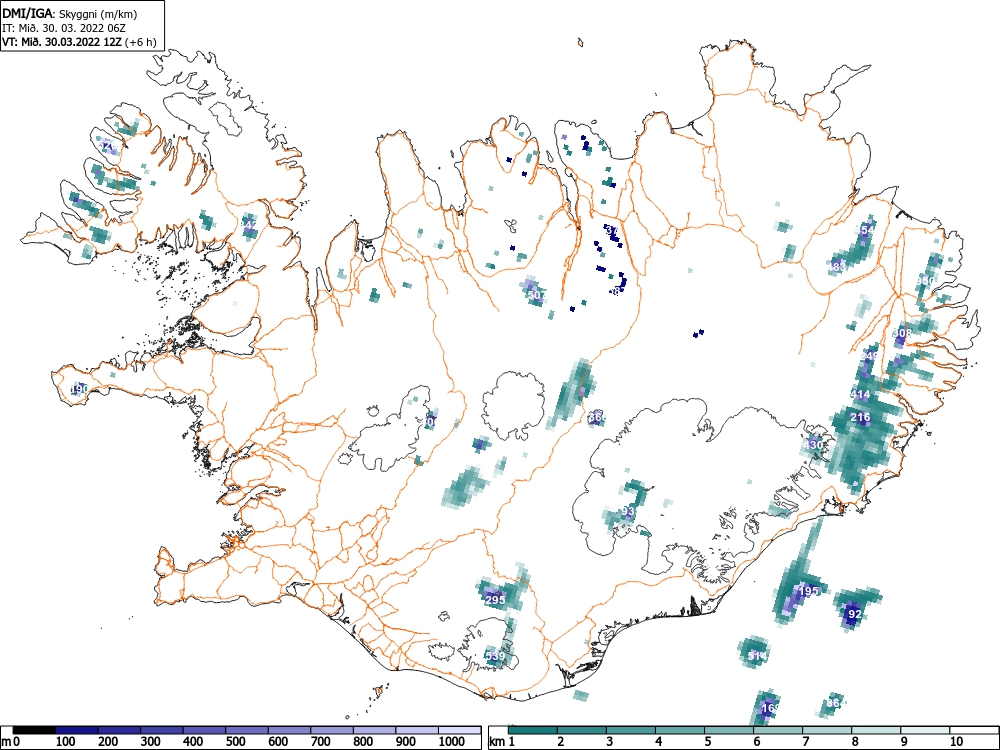Click the '92' visibility value offshore
1000x750 pixels.
click(855, 614)
